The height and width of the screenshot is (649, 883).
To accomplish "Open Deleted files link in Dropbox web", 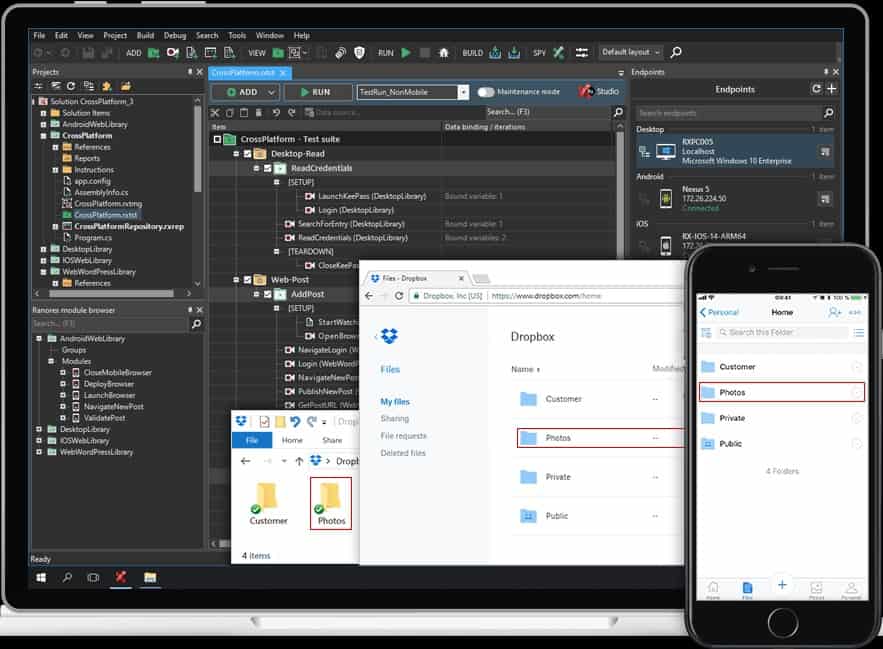I will (x=403, y=453).
